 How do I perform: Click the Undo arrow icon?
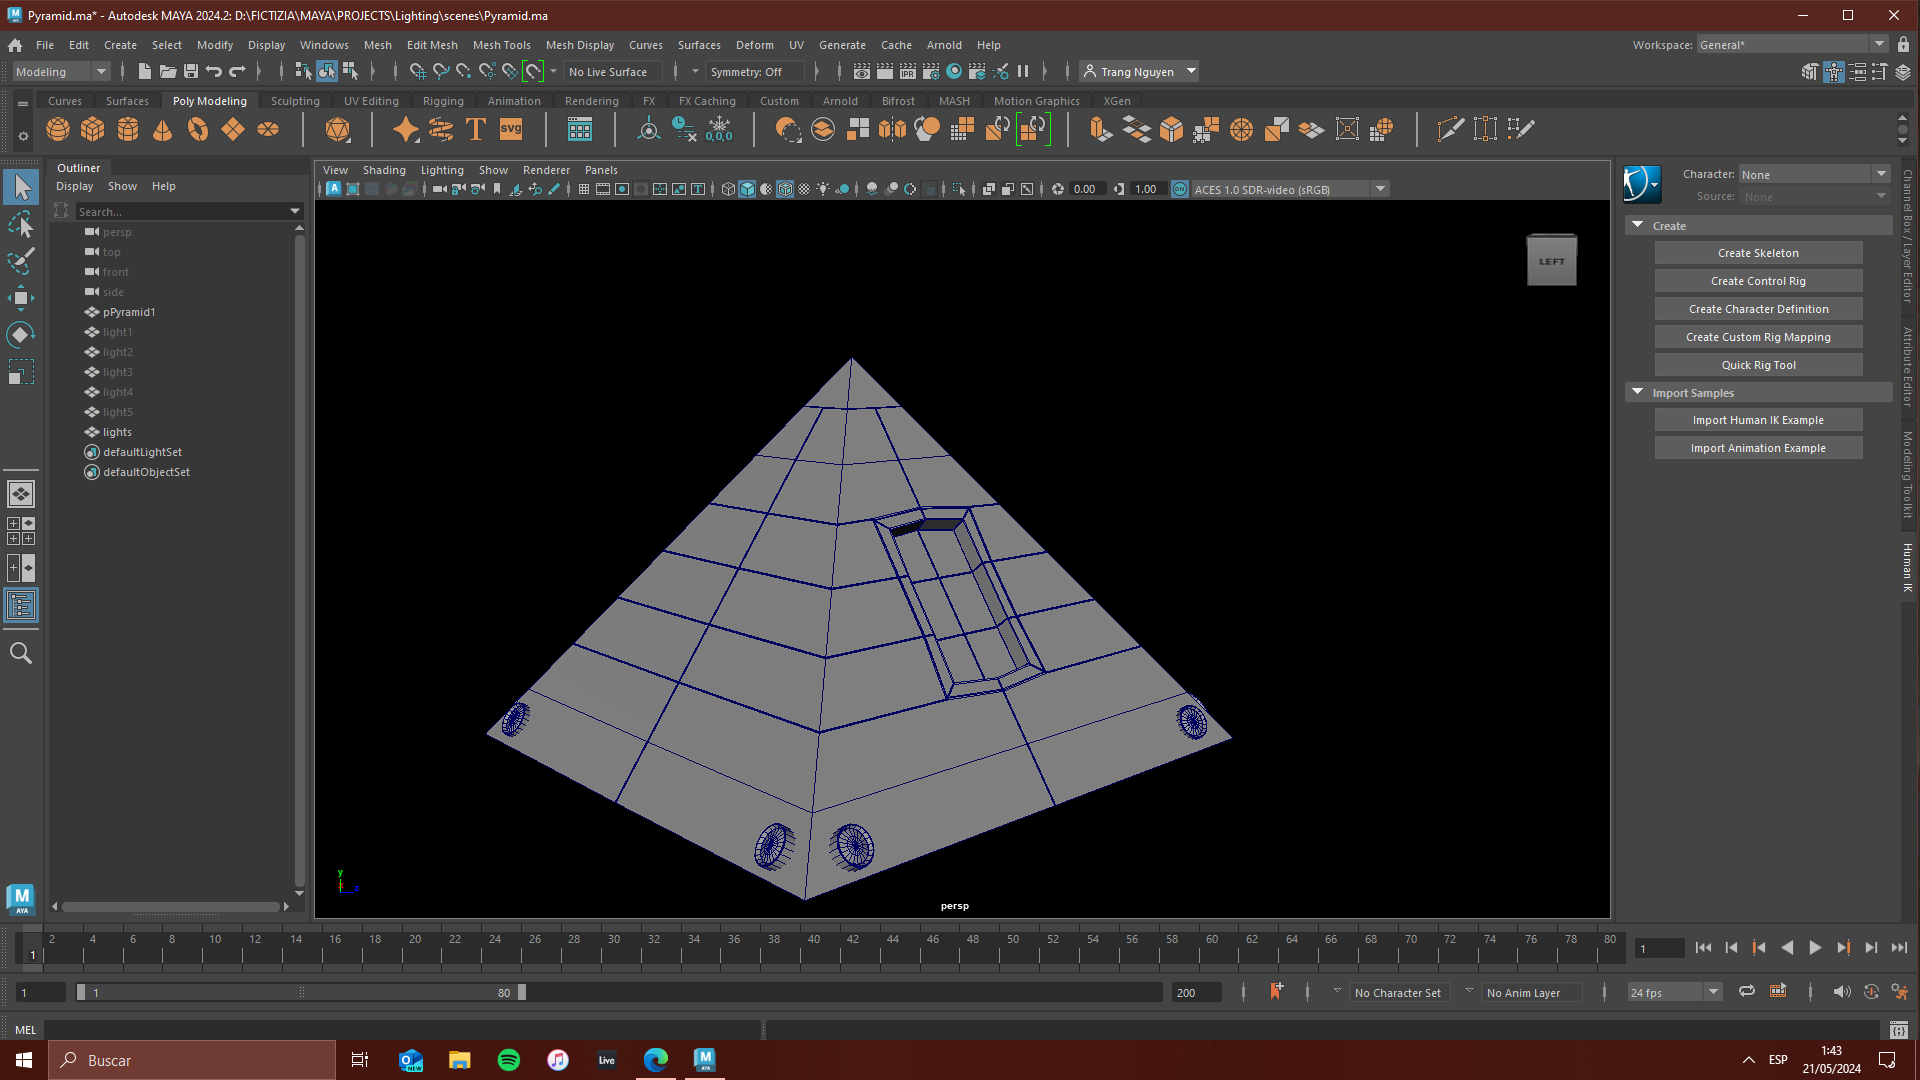214,71
